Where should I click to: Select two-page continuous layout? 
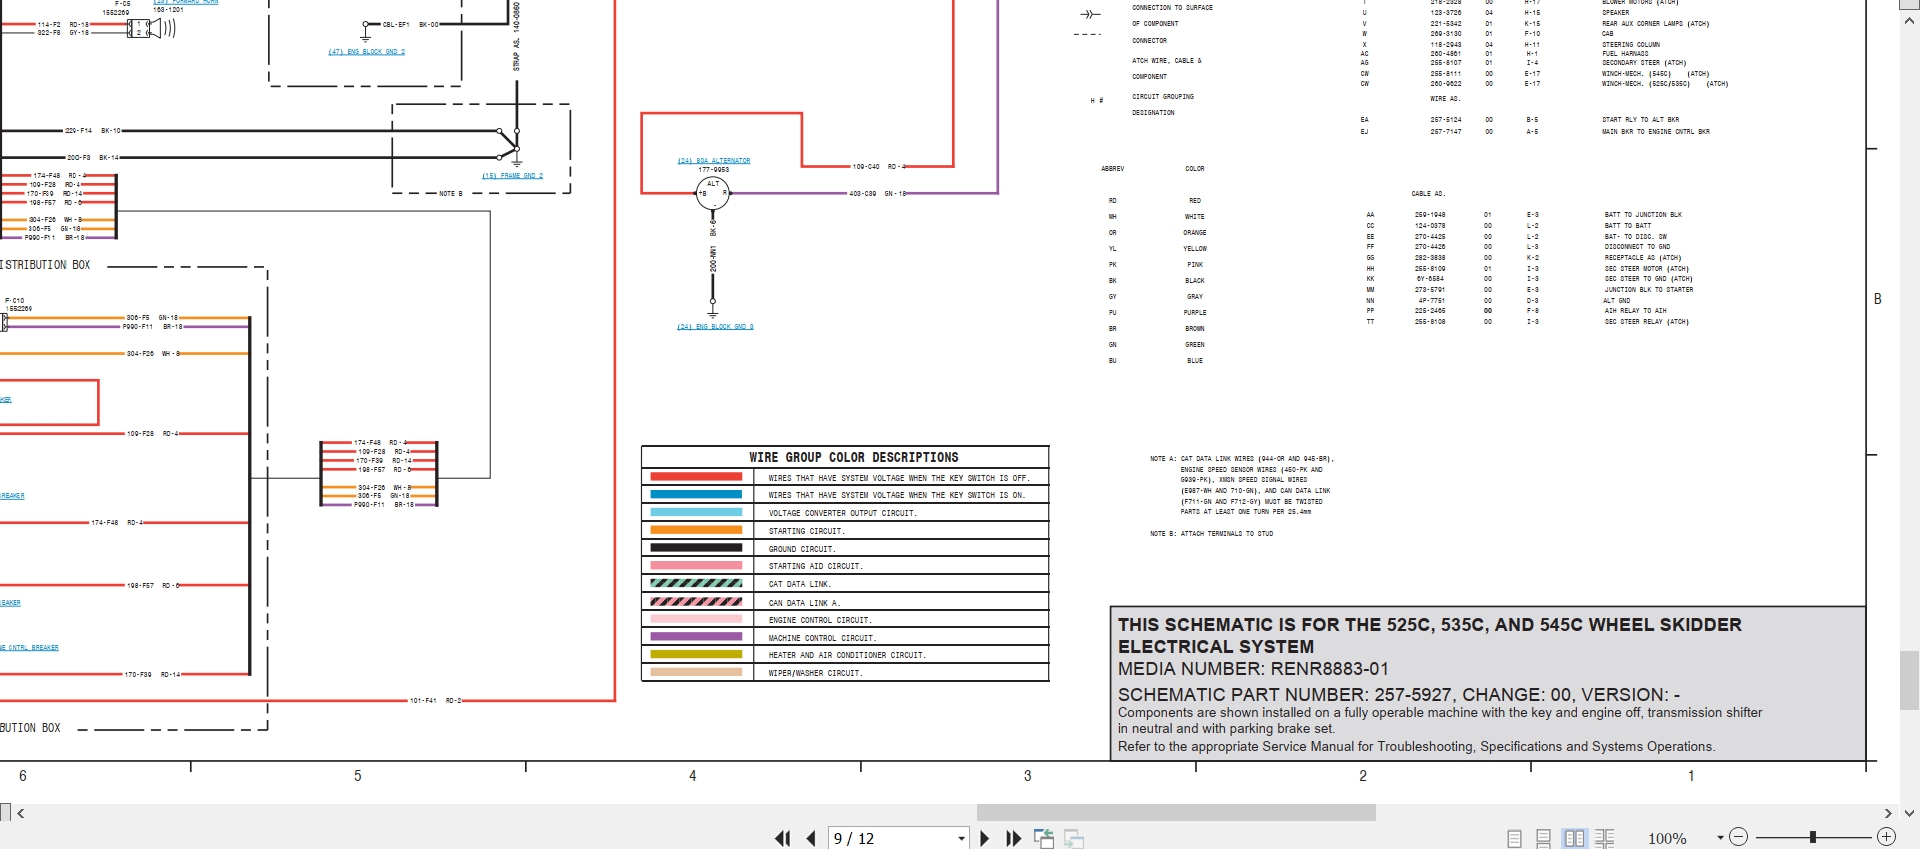tap(1605, 838)
